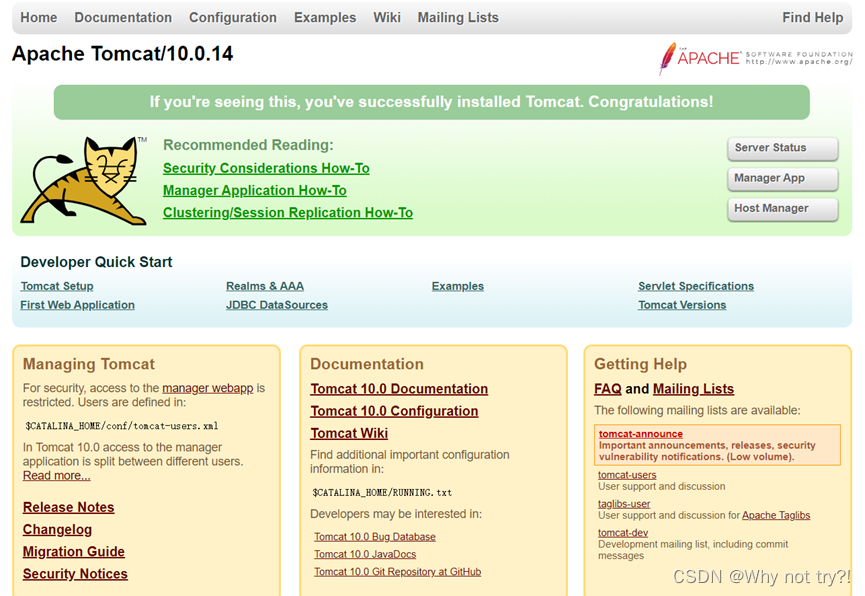Screen dimensions: 865x596
Task: Click the Apache Tomcat/10.0.14 heading
Action: coord(122,54)
